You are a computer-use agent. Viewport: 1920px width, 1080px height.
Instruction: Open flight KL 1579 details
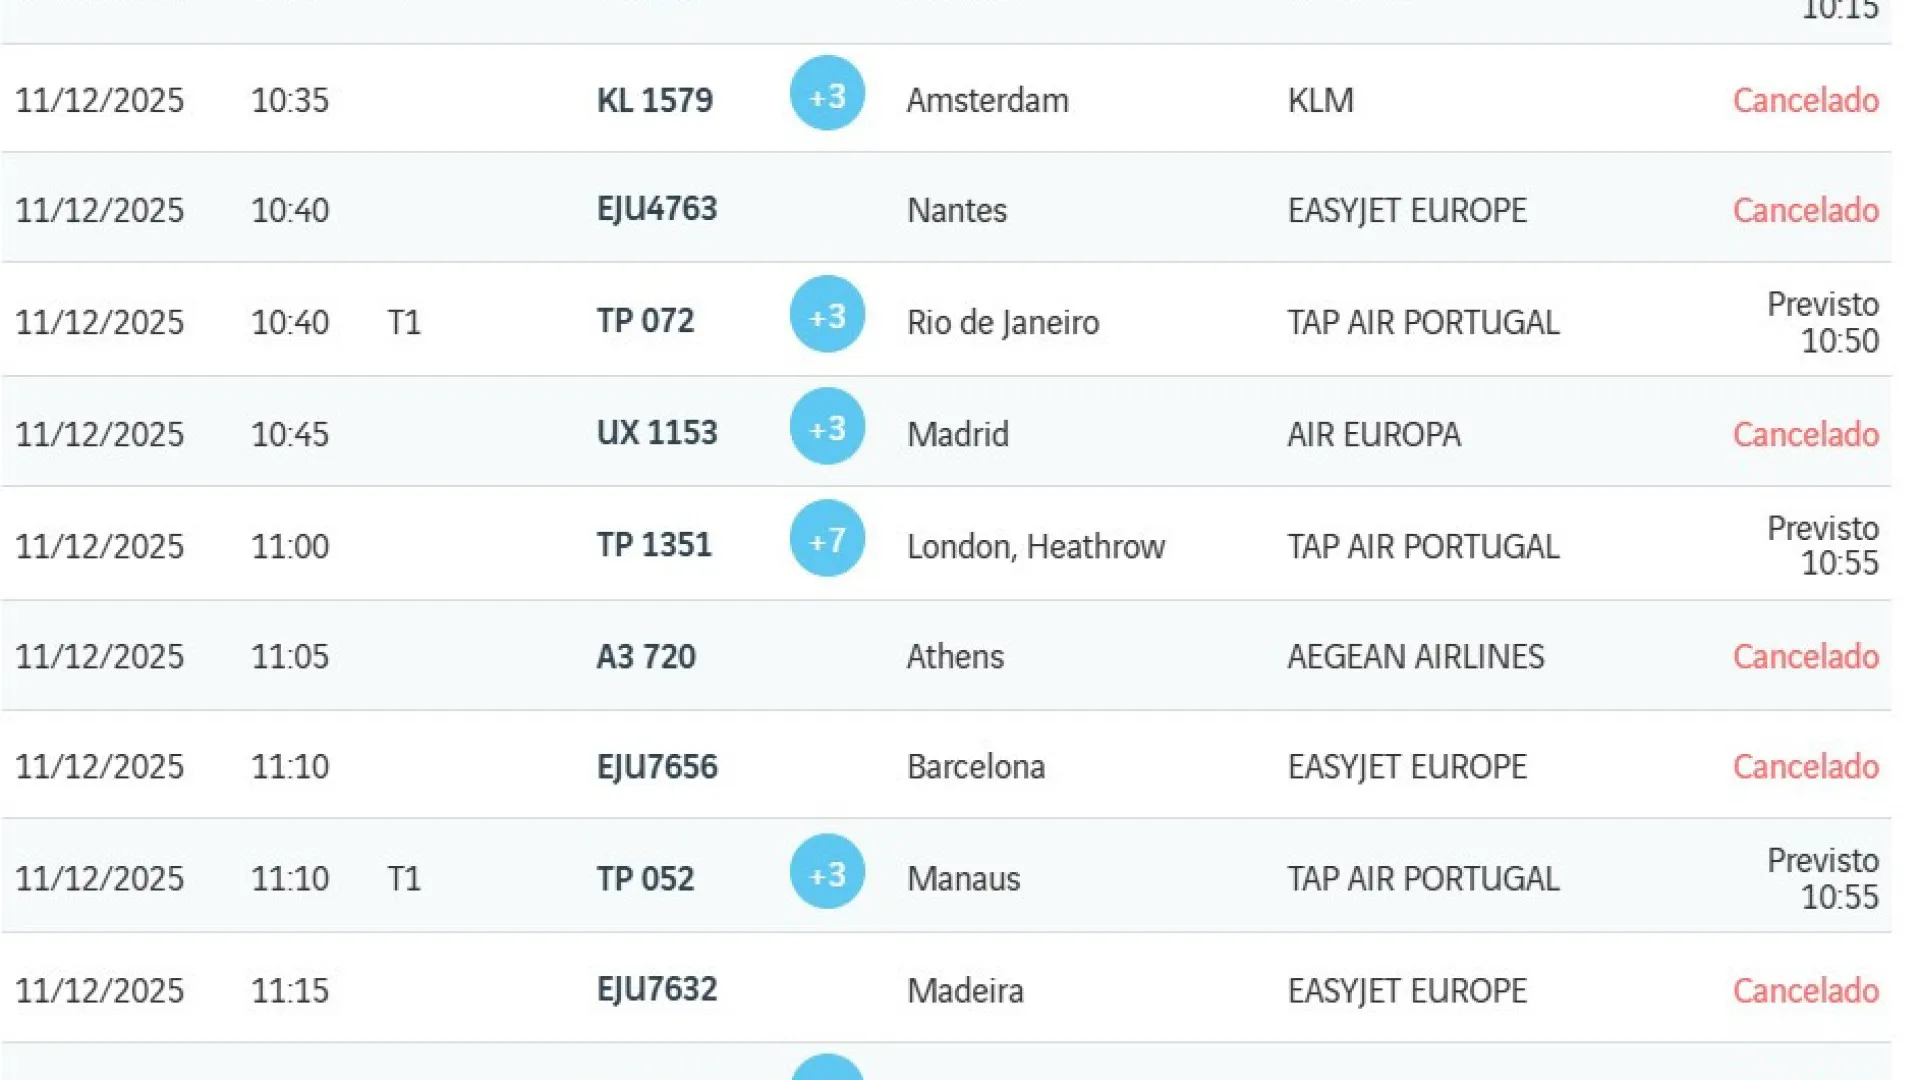coord(655,100)
